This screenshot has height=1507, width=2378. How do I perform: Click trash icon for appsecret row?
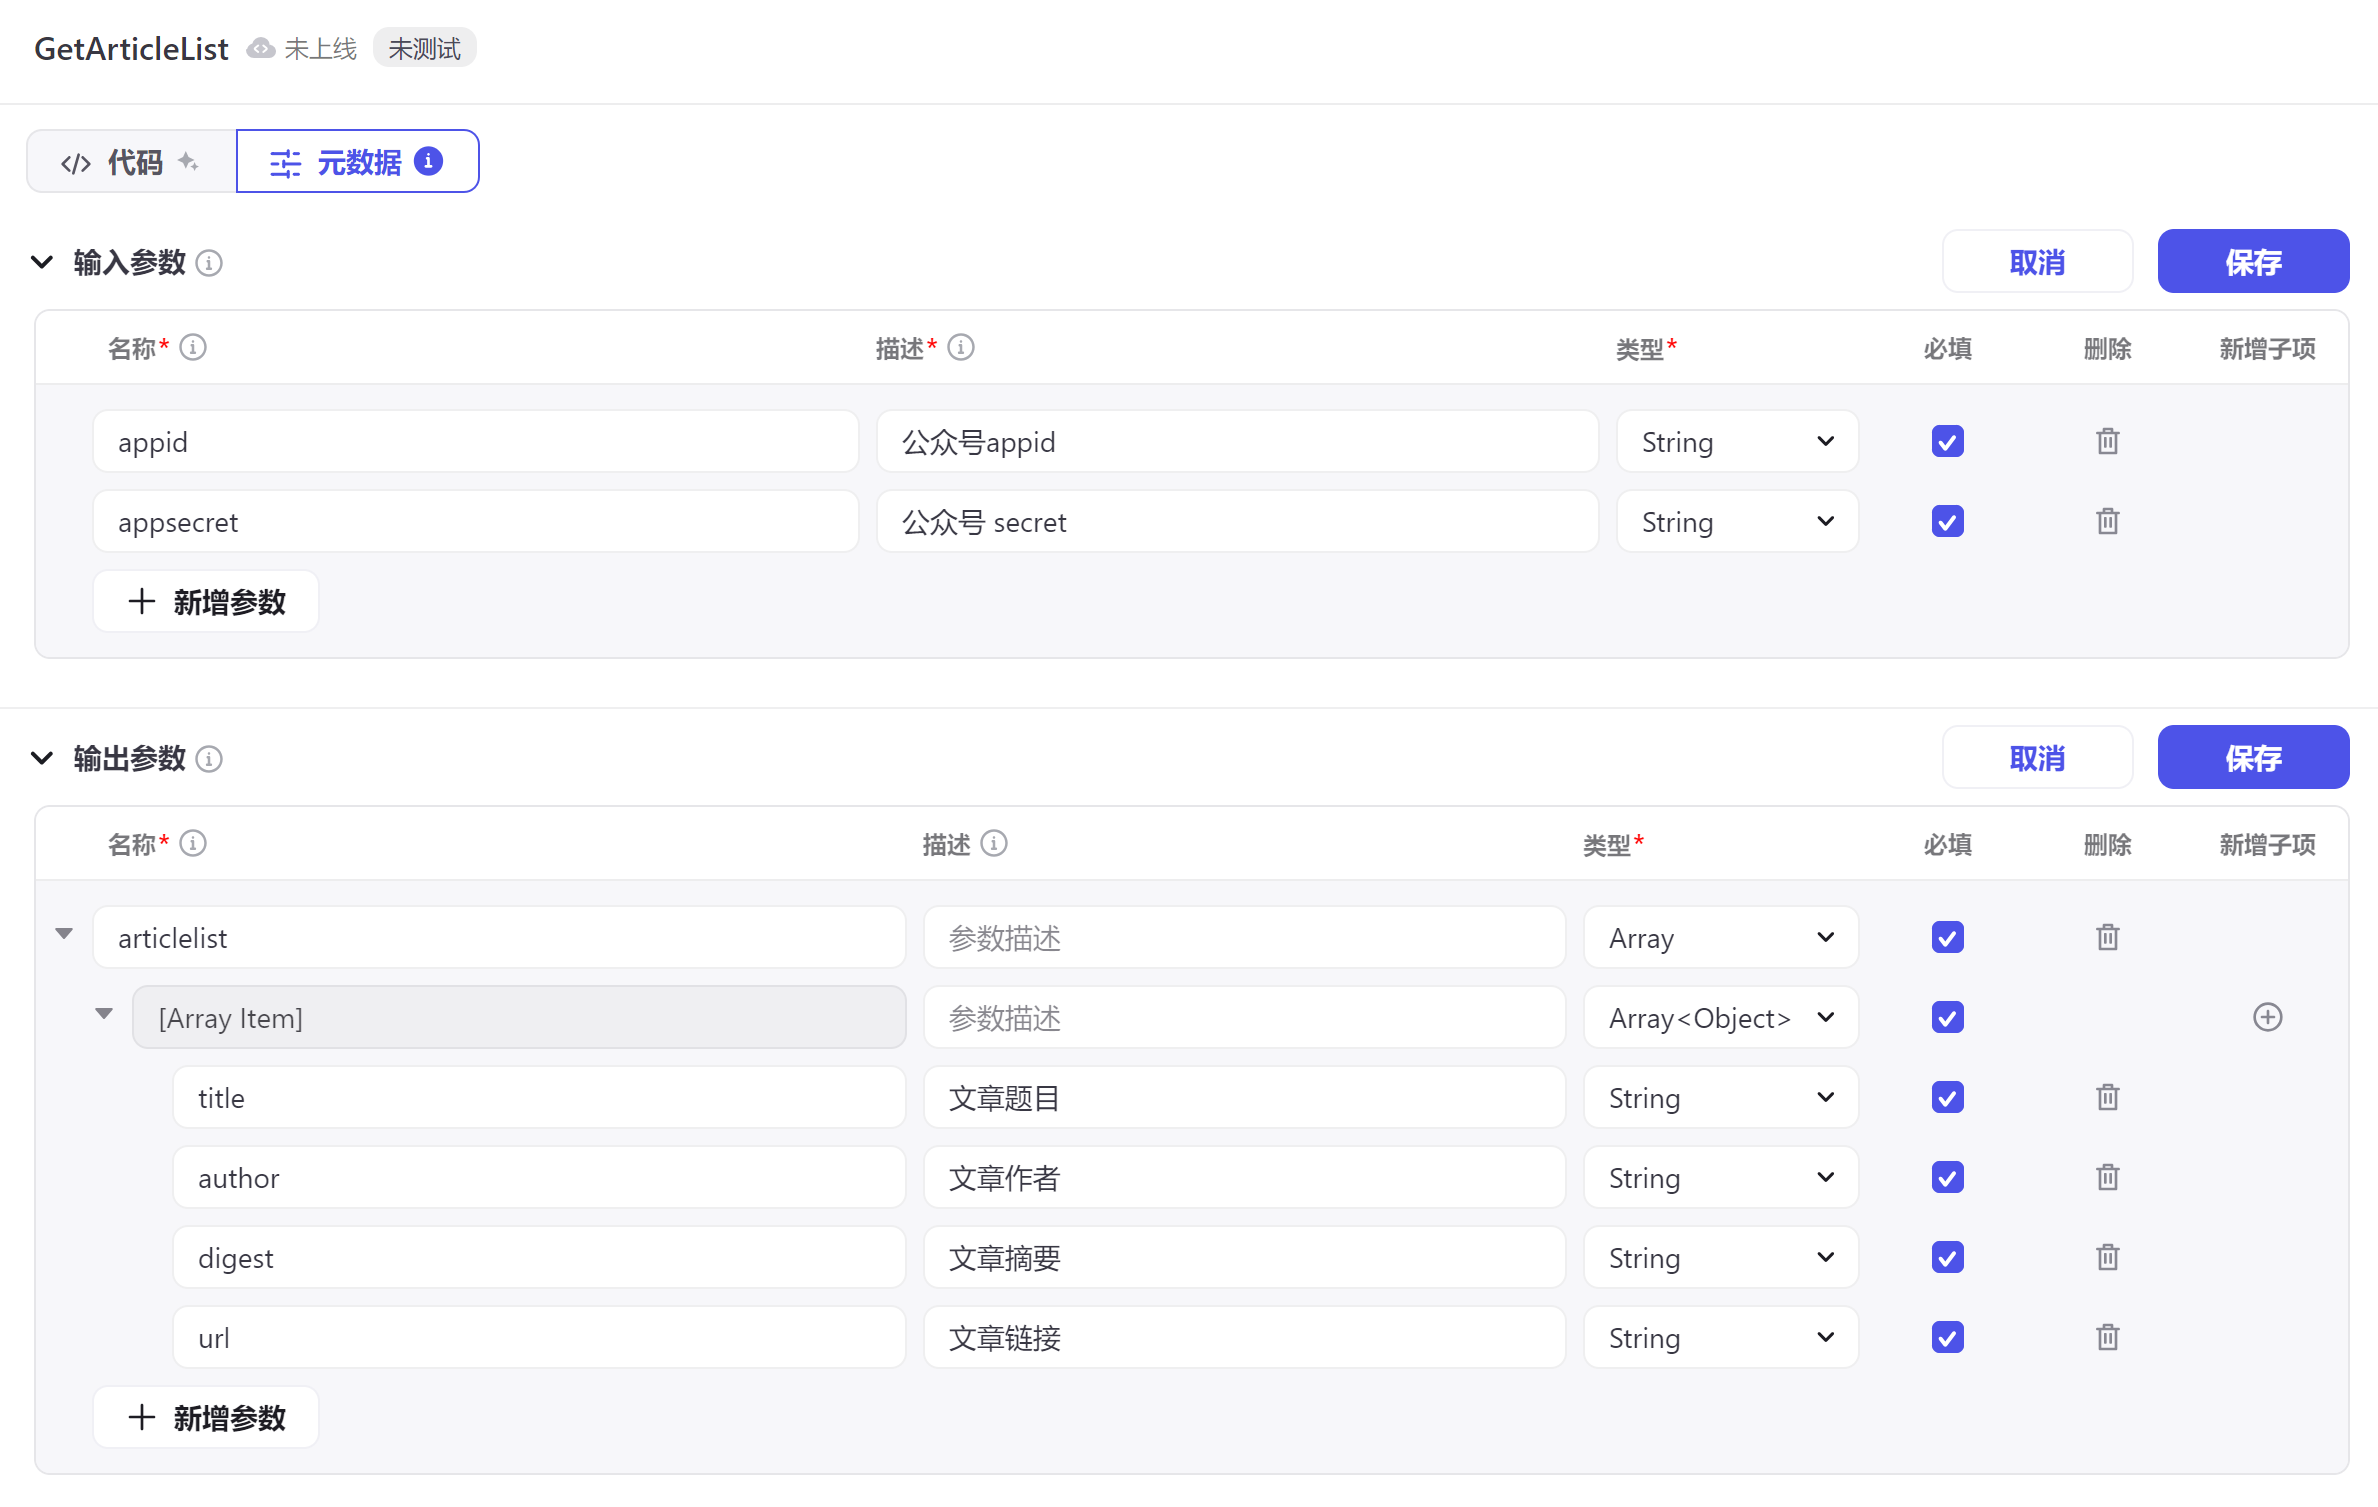pos(2107,521)
